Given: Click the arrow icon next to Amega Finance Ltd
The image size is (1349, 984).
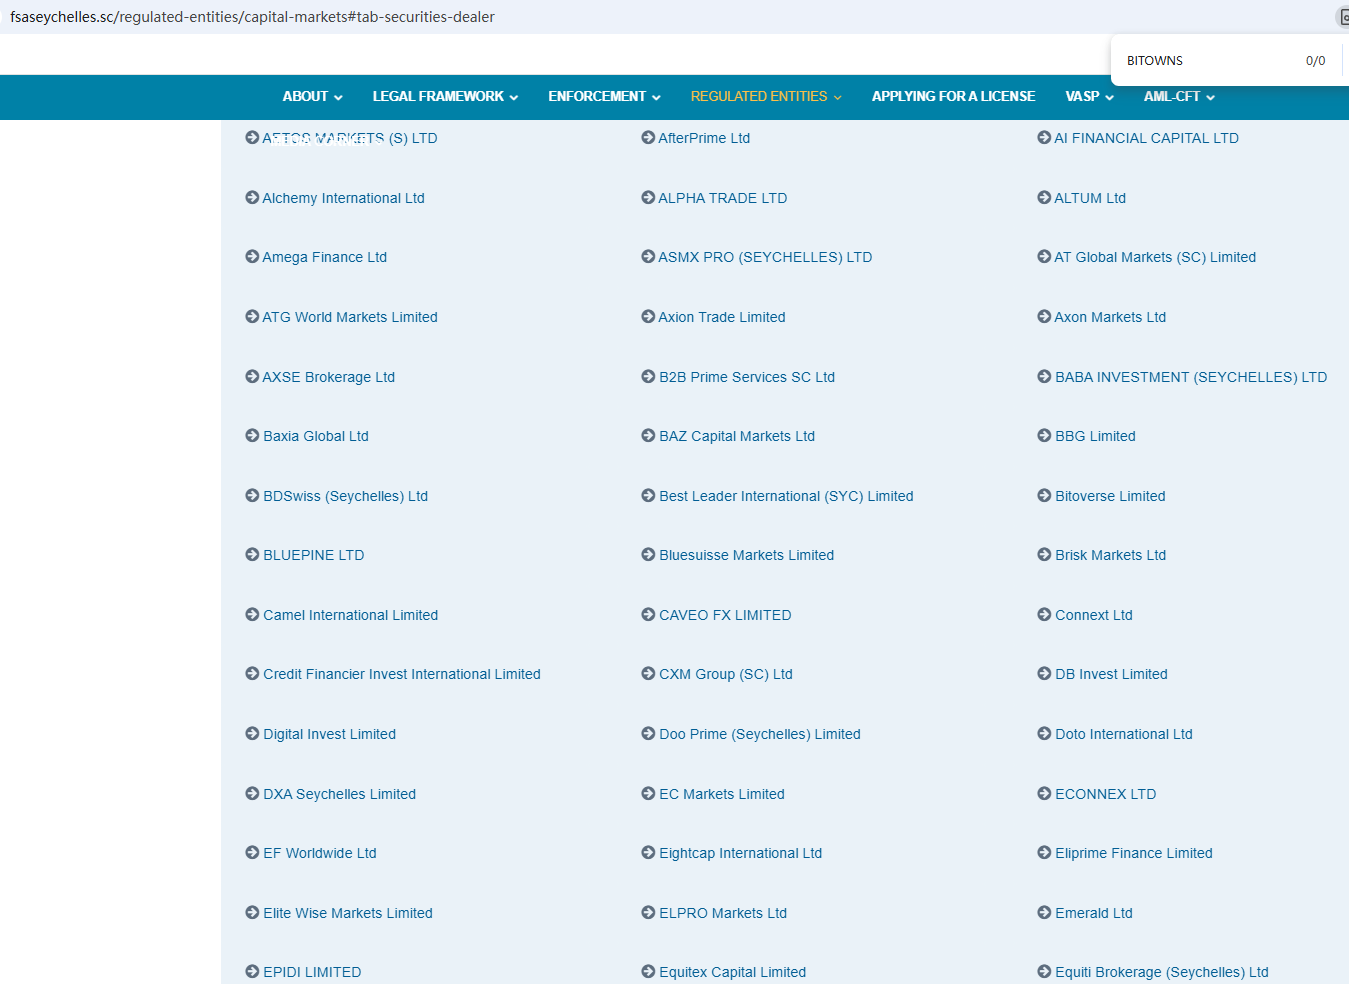Looking at the screenshot, I should [x=252, y=257].
